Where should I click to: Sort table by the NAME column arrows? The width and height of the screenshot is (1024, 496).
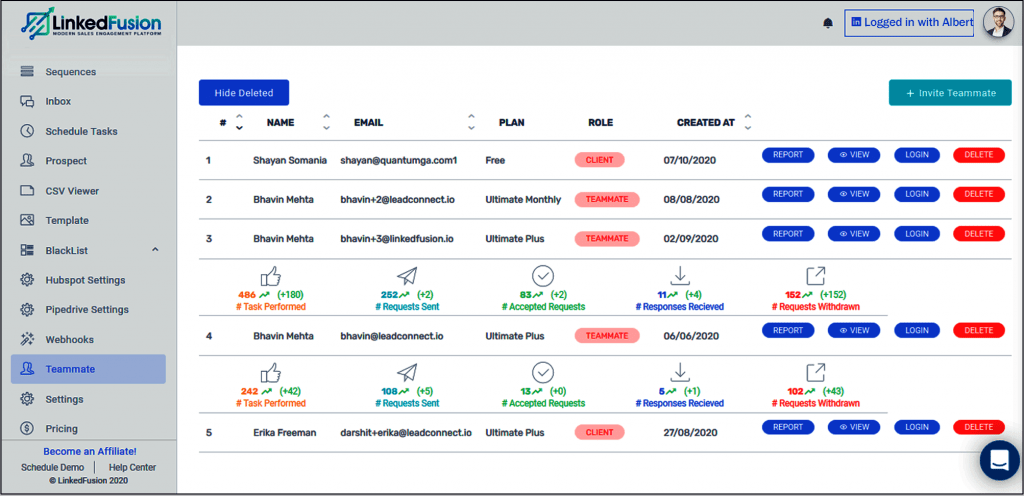327,122
